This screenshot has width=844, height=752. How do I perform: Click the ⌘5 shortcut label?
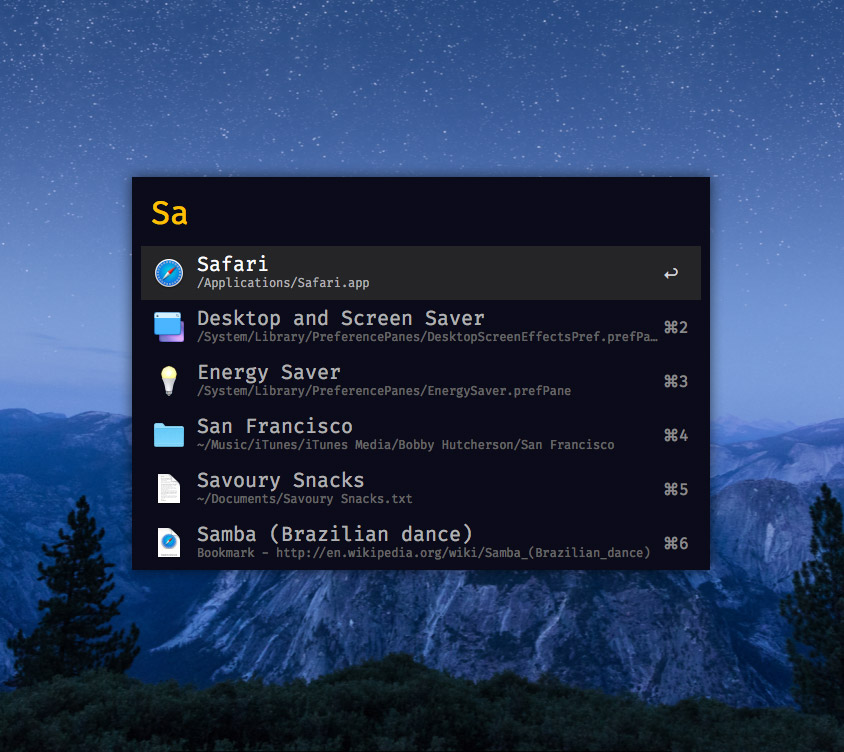click(676, 489)
